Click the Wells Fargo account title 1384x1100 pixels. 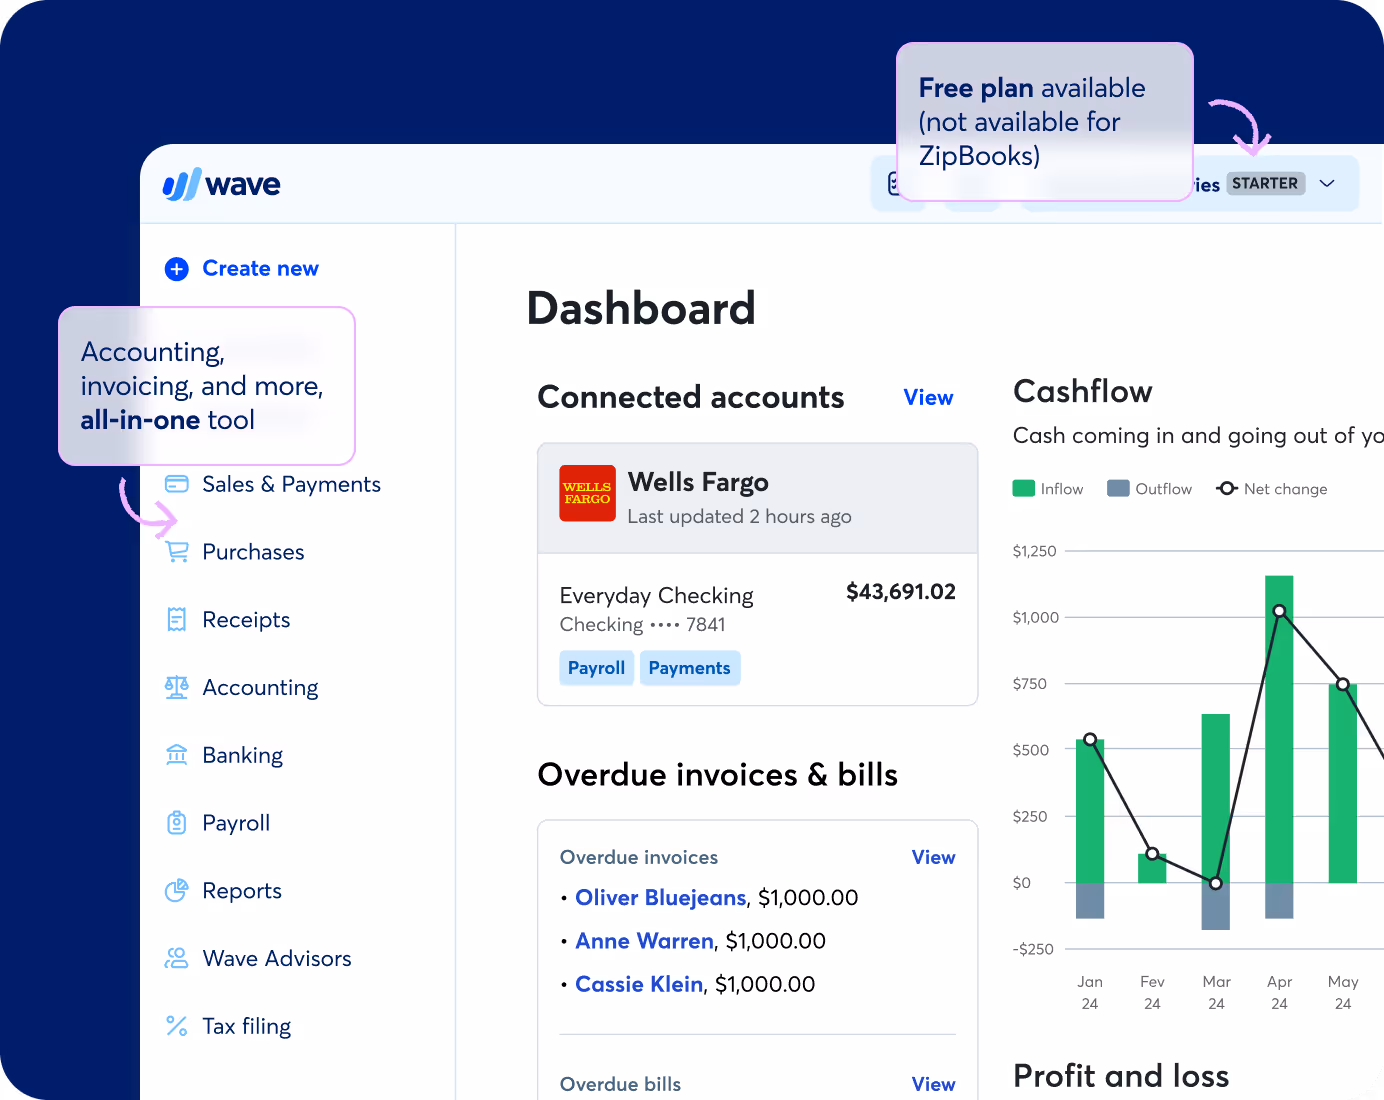click(698, 482)
